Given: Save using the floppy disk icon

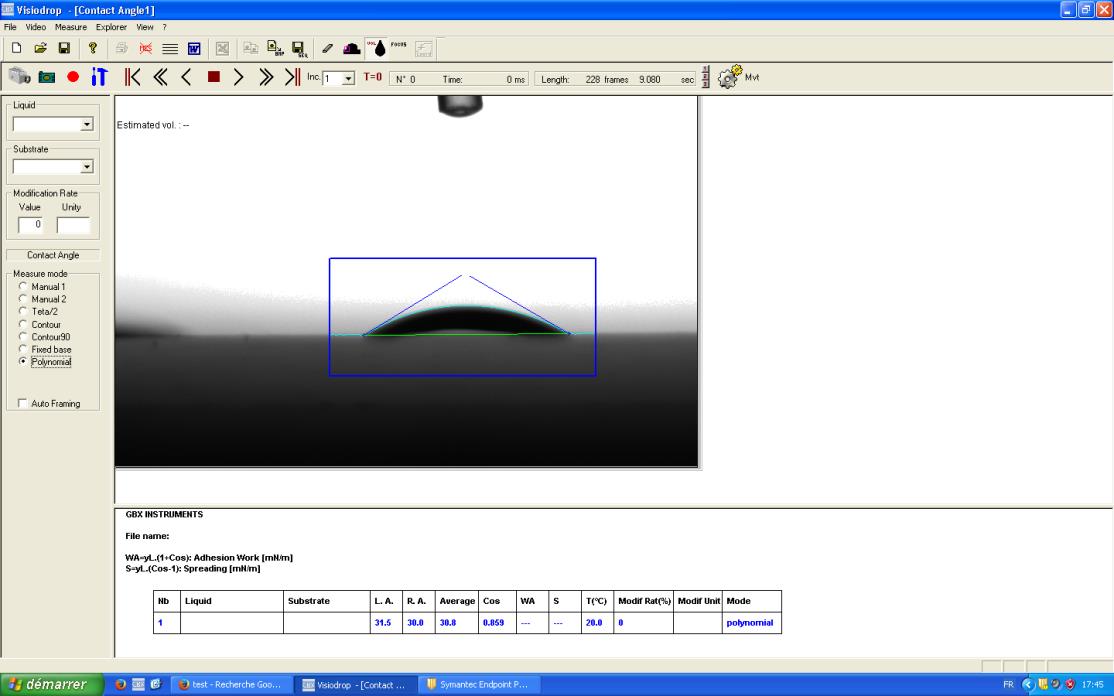Looking at the screenshot, I should [x=64, y=48].
